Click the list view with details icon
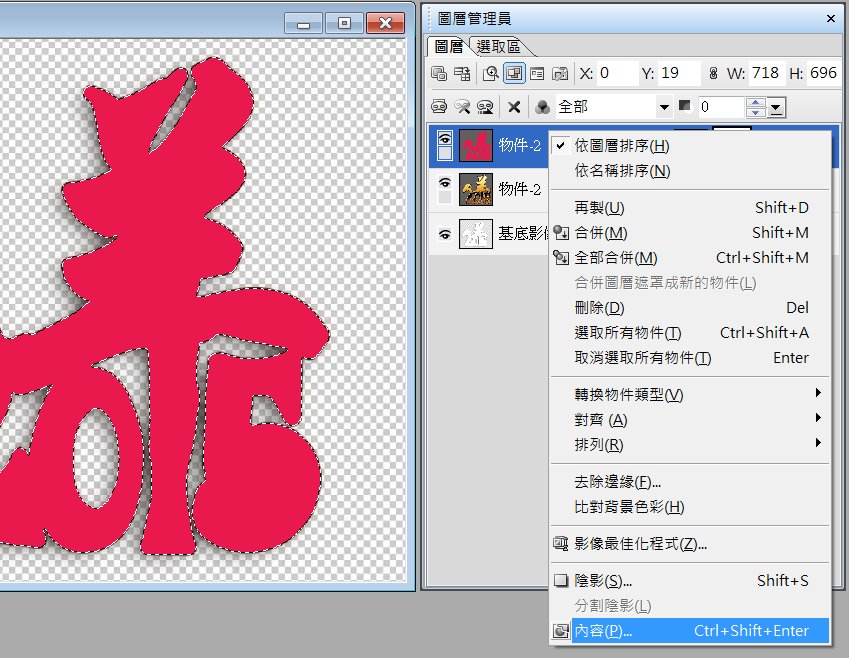Screen dimensions: 849x658 (537, 73)
